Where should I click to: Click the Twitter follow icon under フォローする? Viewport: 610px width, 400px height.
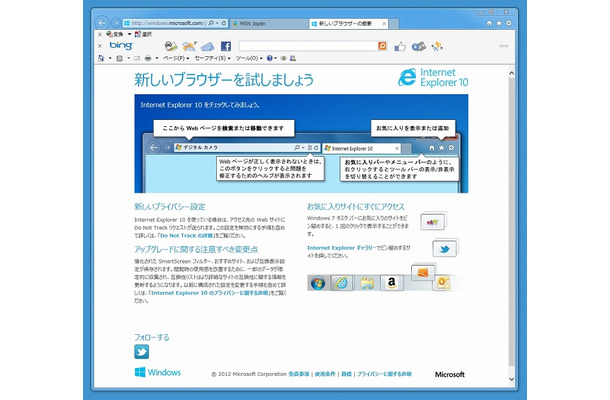click(142, 352)
